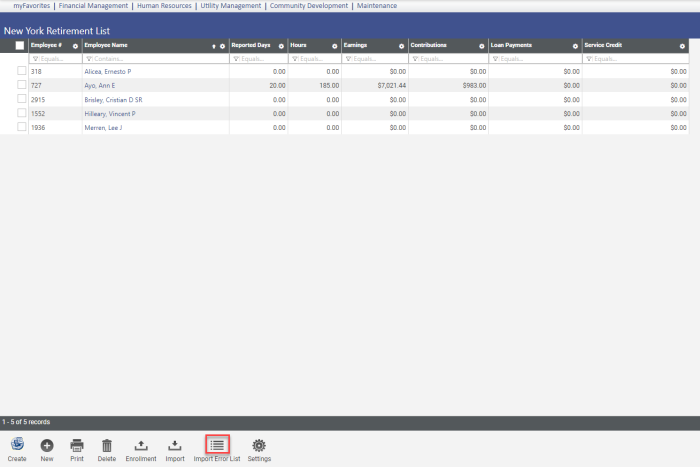Click the Create icon in bottom toolbar
The image size is (700, 467).
coord(17,445)
